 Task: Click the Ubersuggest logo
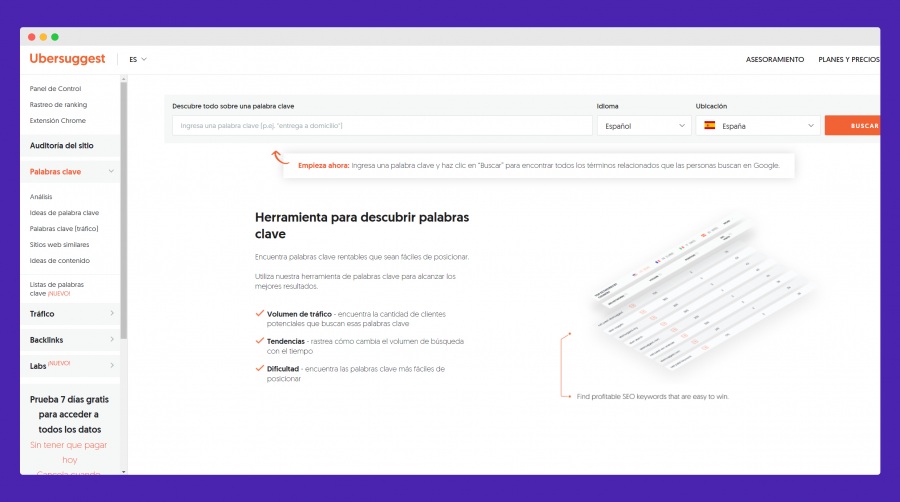[67, 59]
